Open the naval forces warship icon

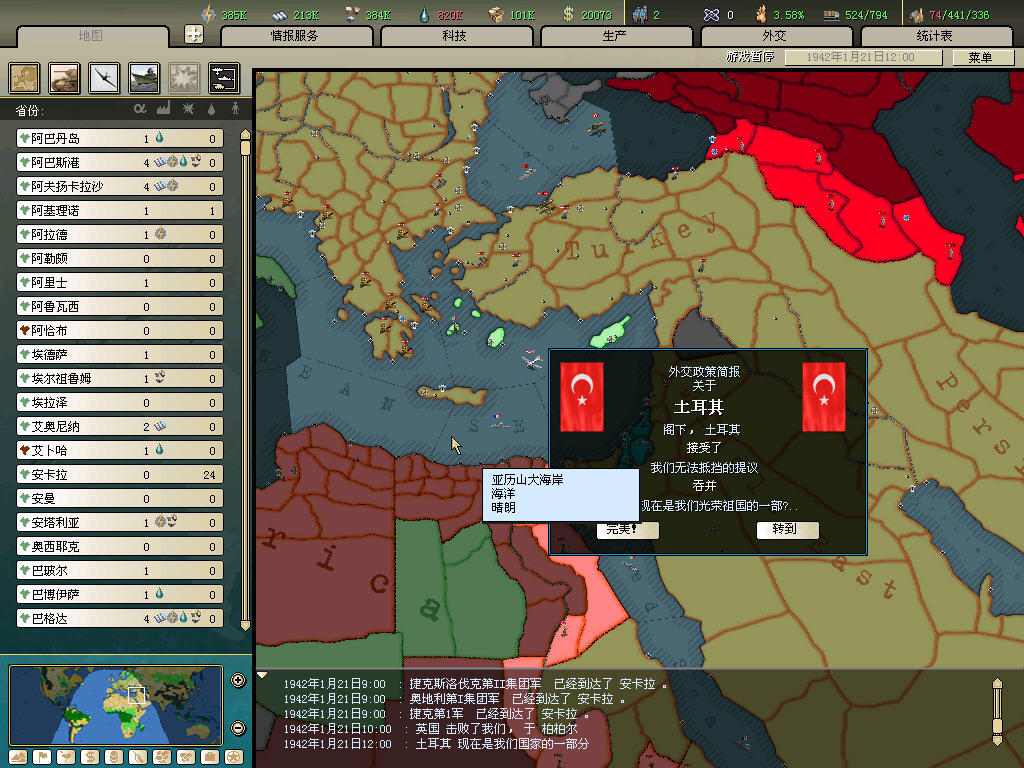click(144, 78)
